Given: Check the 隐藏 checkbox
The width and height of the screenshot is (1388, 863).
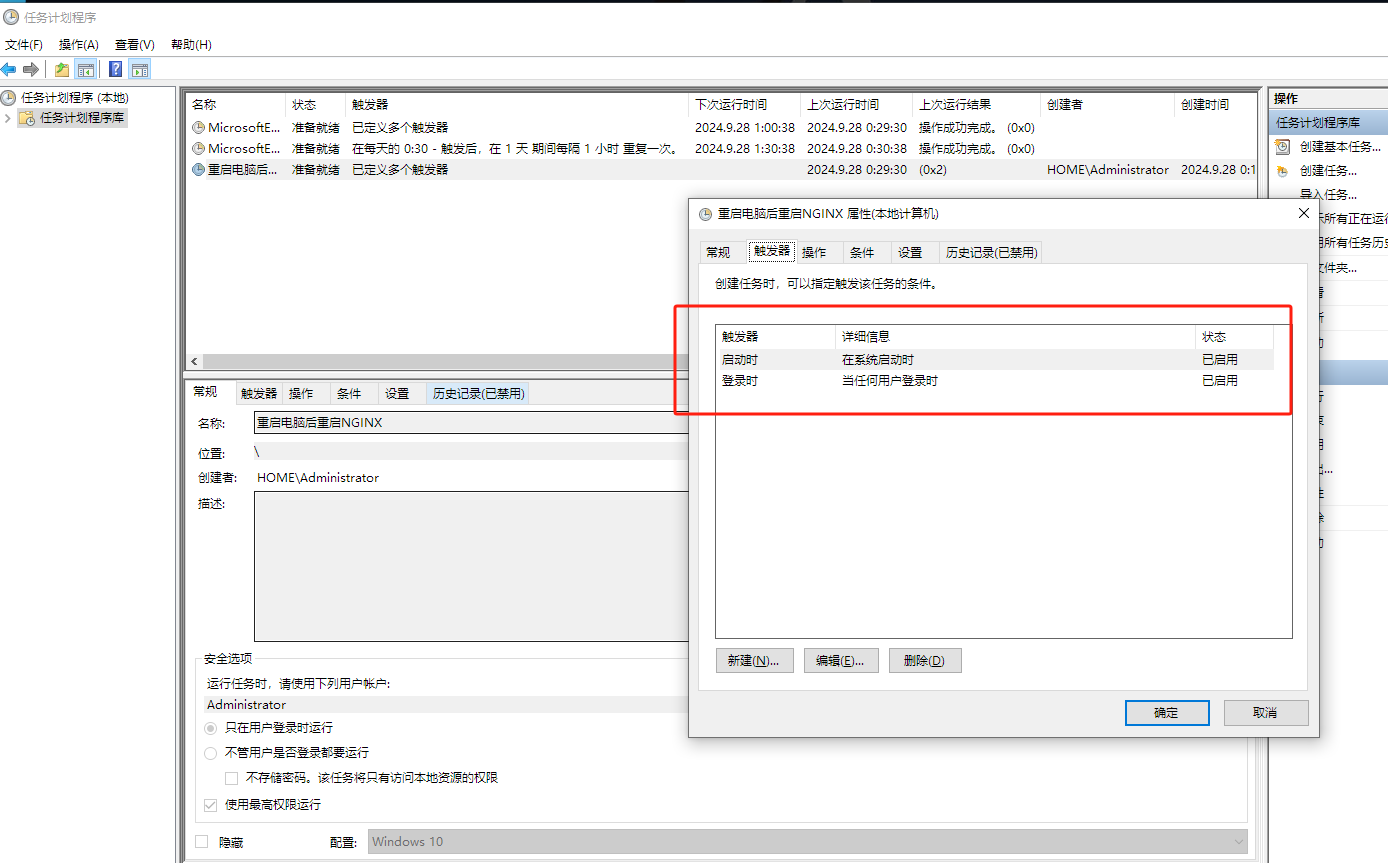Looking at the screenshot, I should [x=202, y=842].
